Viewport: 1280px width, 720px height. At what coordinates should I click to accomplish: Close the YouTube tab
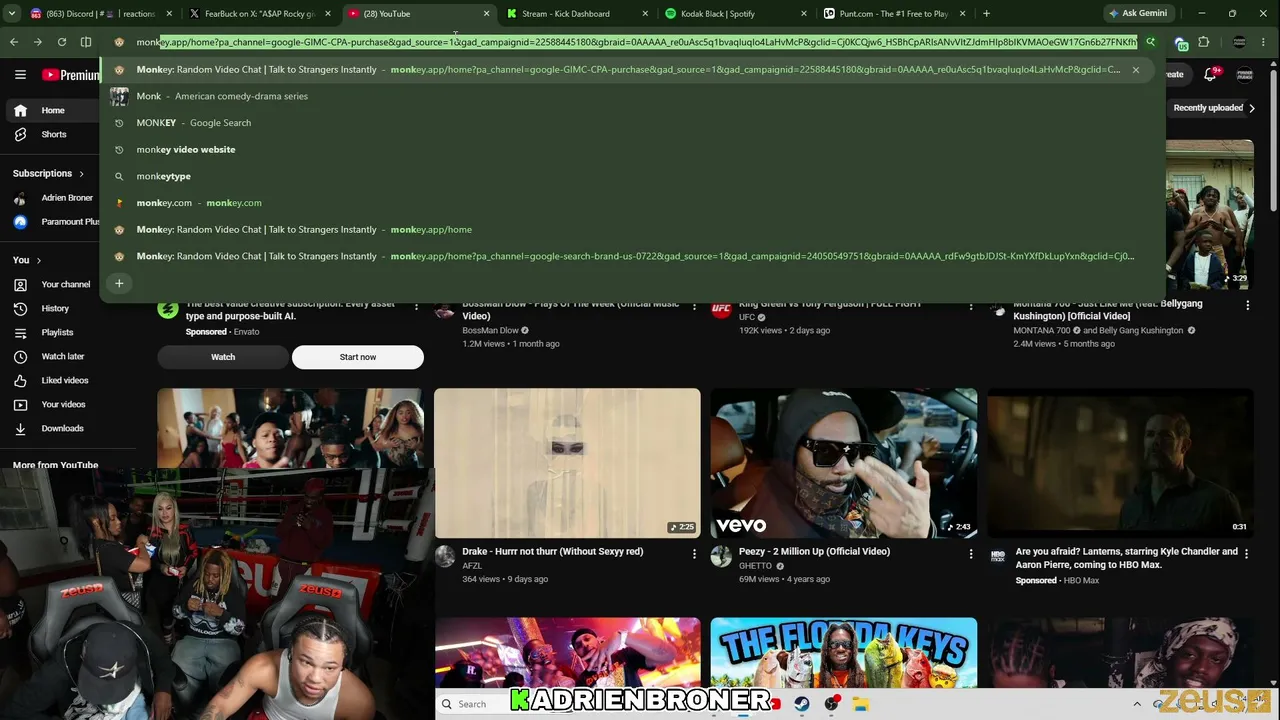click(486, 14)
